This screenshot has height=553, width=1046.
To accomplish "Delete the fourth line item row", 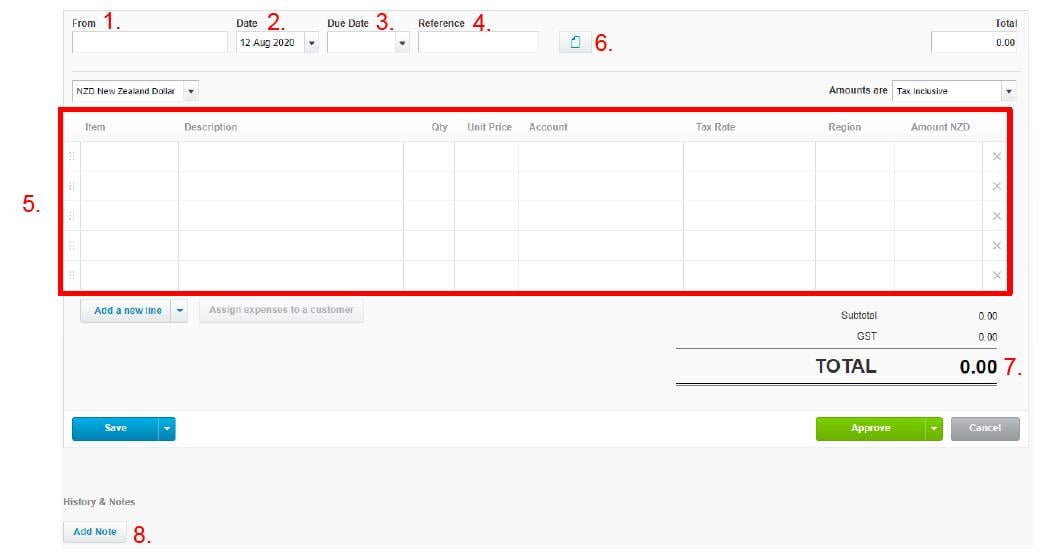I will [x=996, y=246].
